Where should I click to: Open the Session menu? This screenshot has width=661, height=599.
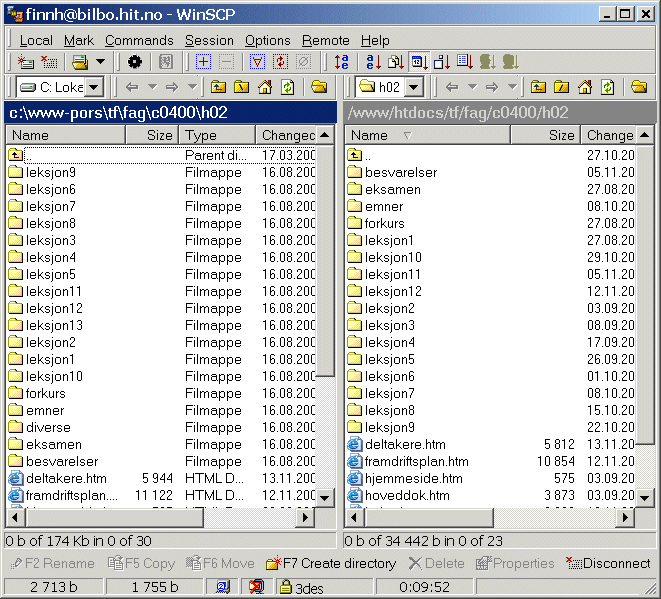pyautogui.click(x=209, y=40)
